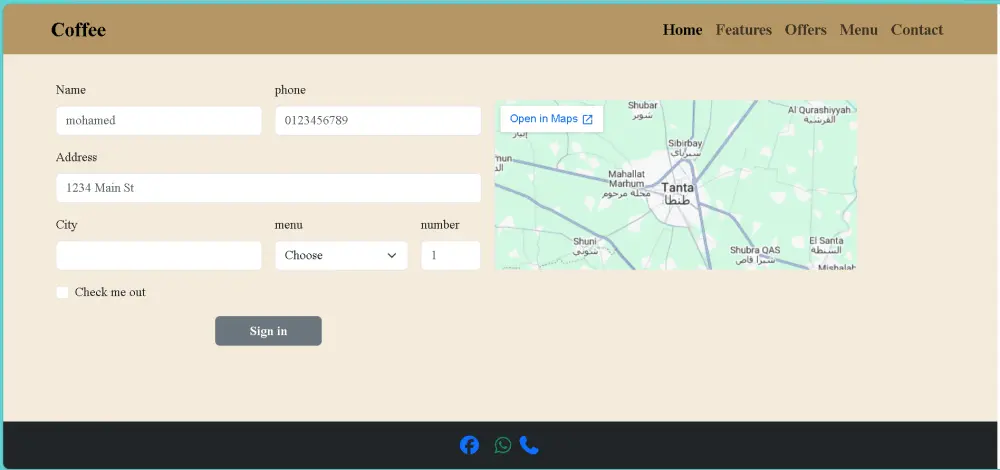Submit form with Sign in button
This screenshot has width=1000, height=470.
[x=268, y=331]
